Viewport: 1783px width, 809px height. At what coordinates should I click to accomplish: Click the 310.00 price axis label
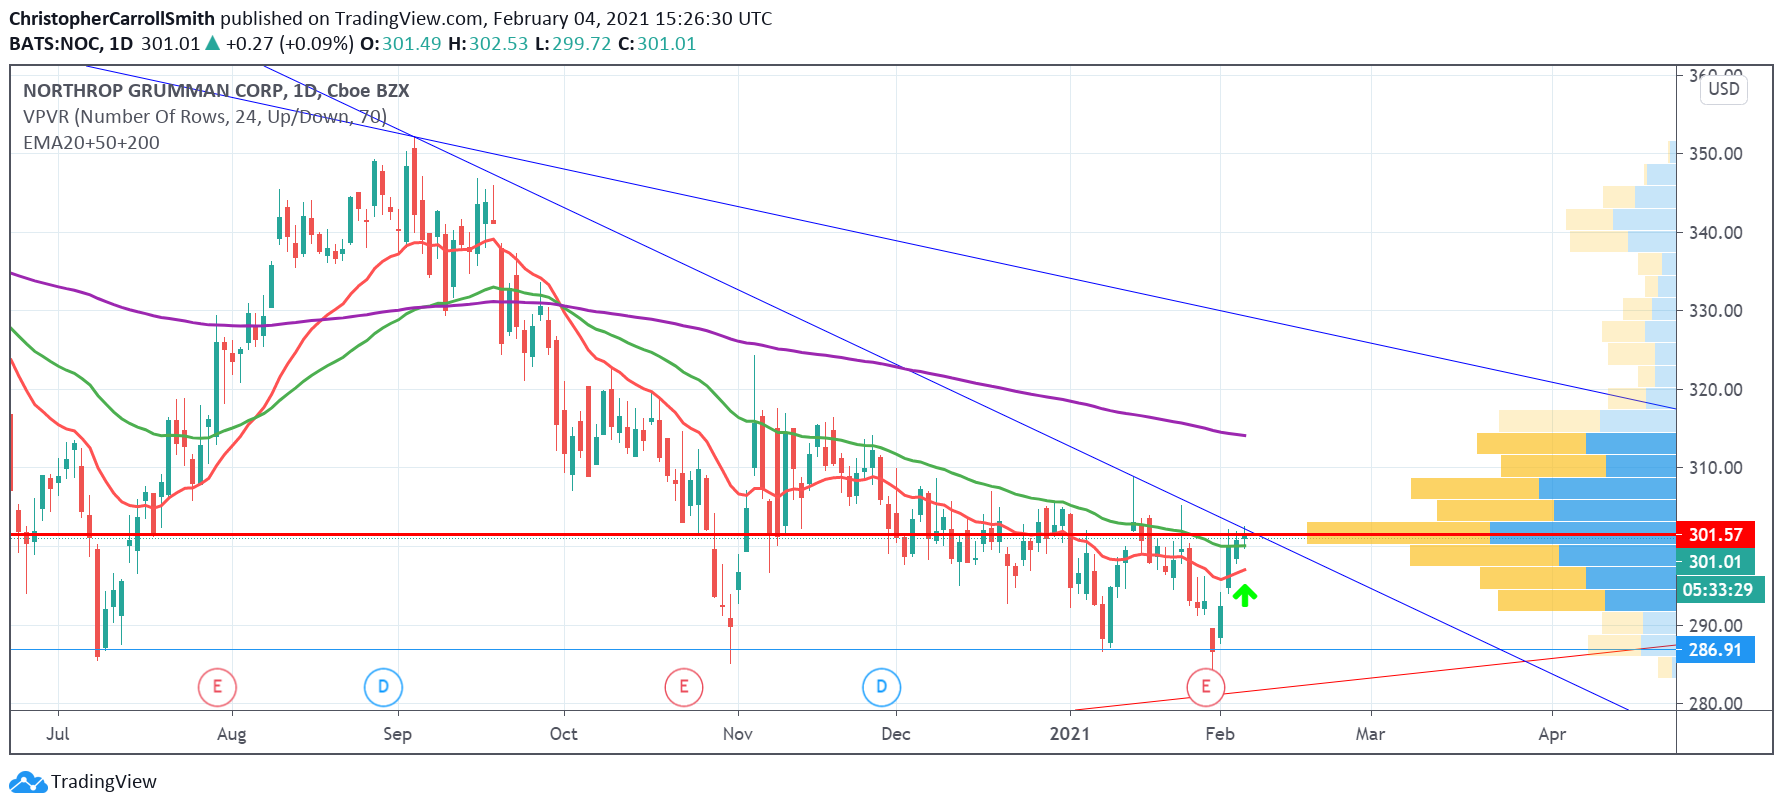[x=1716, y=468]
